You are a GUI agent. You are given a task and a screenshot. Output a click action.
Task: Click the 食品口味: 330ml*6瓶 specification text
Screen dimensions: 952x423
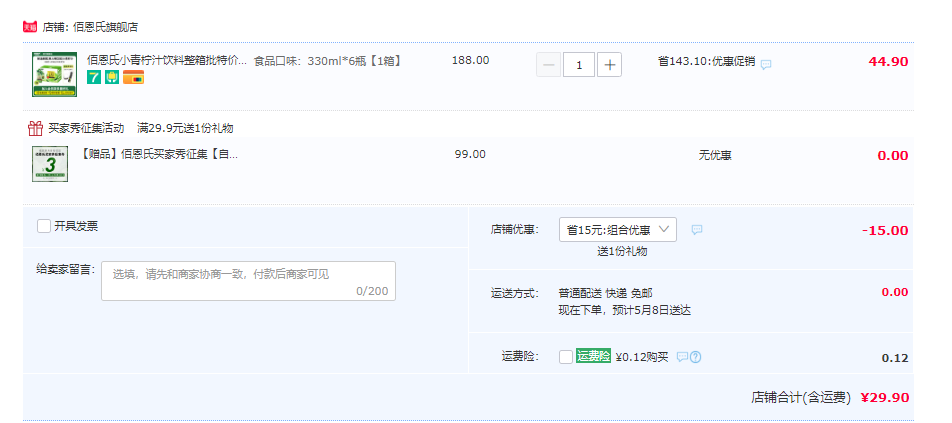328,61
